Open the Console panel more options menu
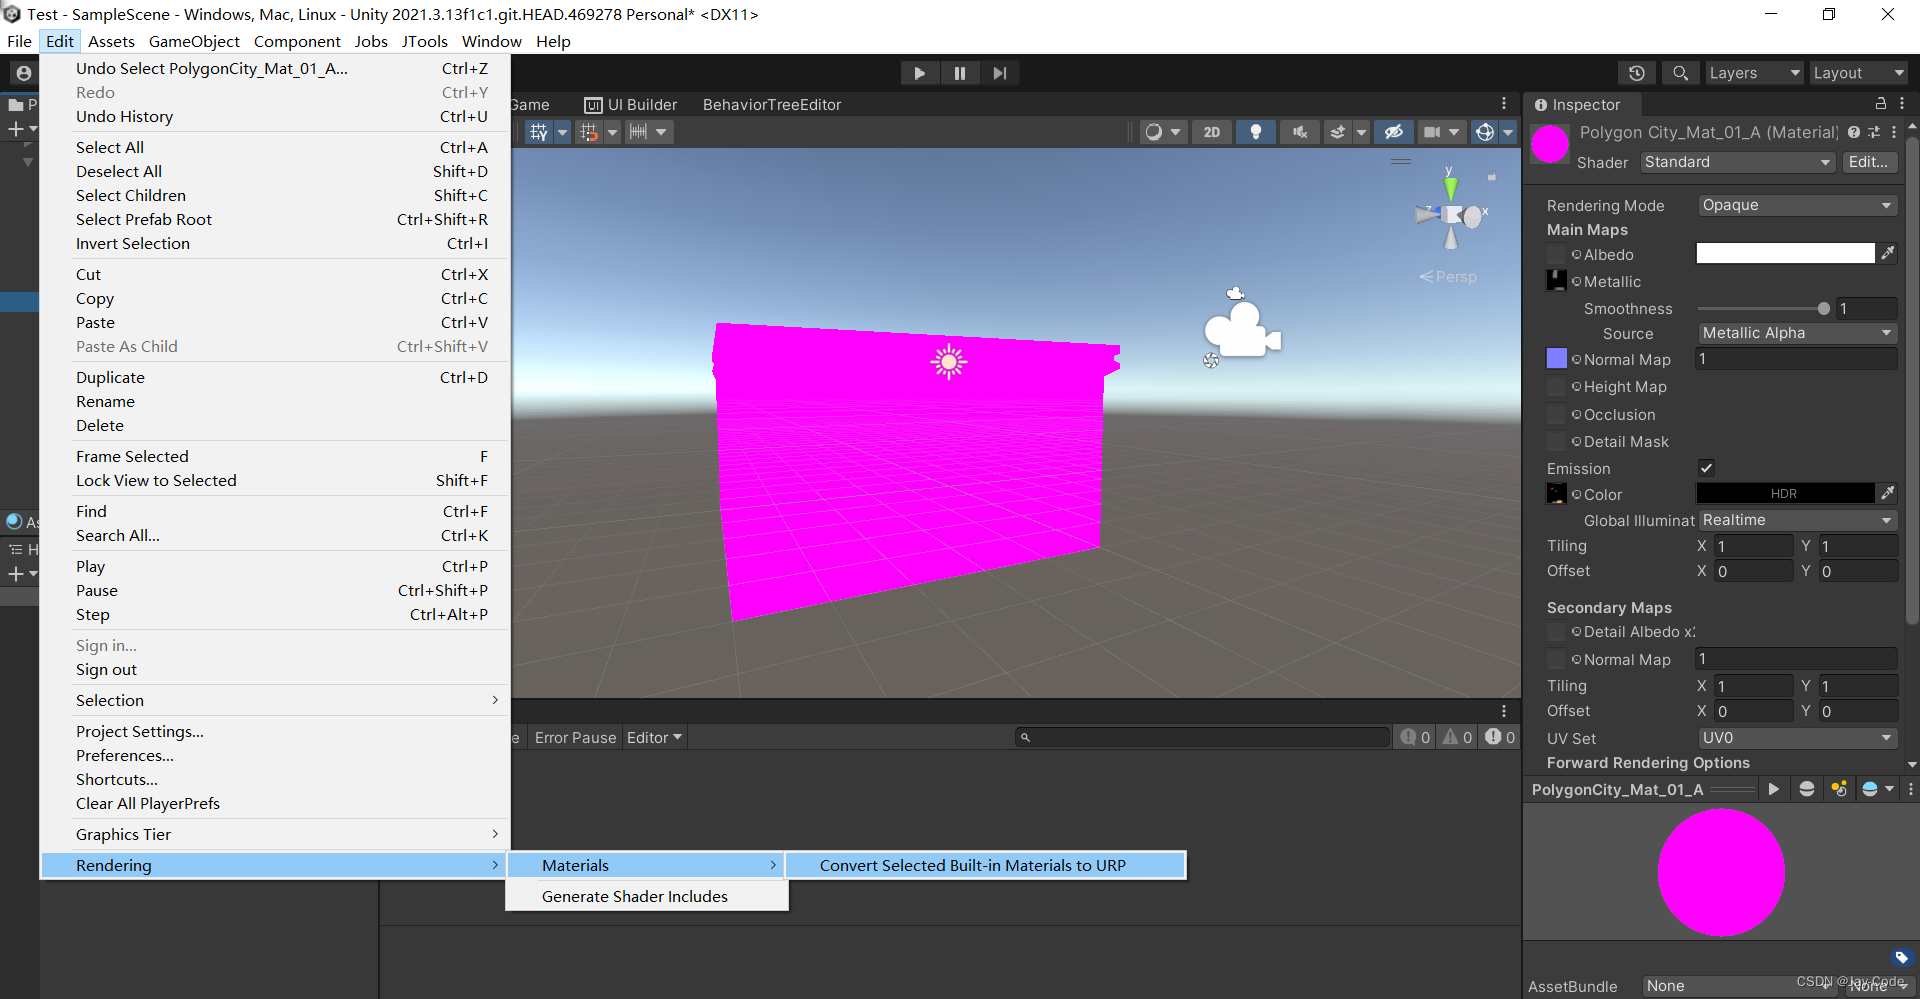 (x=1504, y=711)
